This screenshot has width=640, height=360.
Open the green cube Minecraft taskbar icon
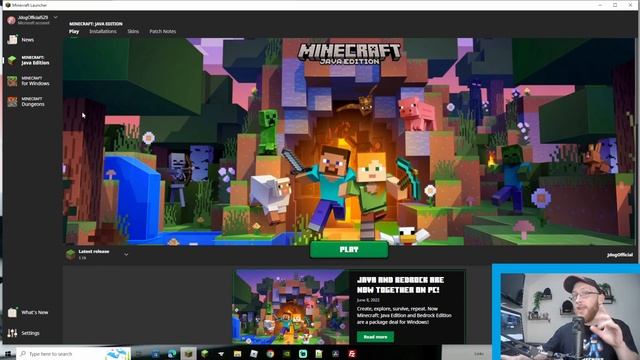click(x=204, y=353)
